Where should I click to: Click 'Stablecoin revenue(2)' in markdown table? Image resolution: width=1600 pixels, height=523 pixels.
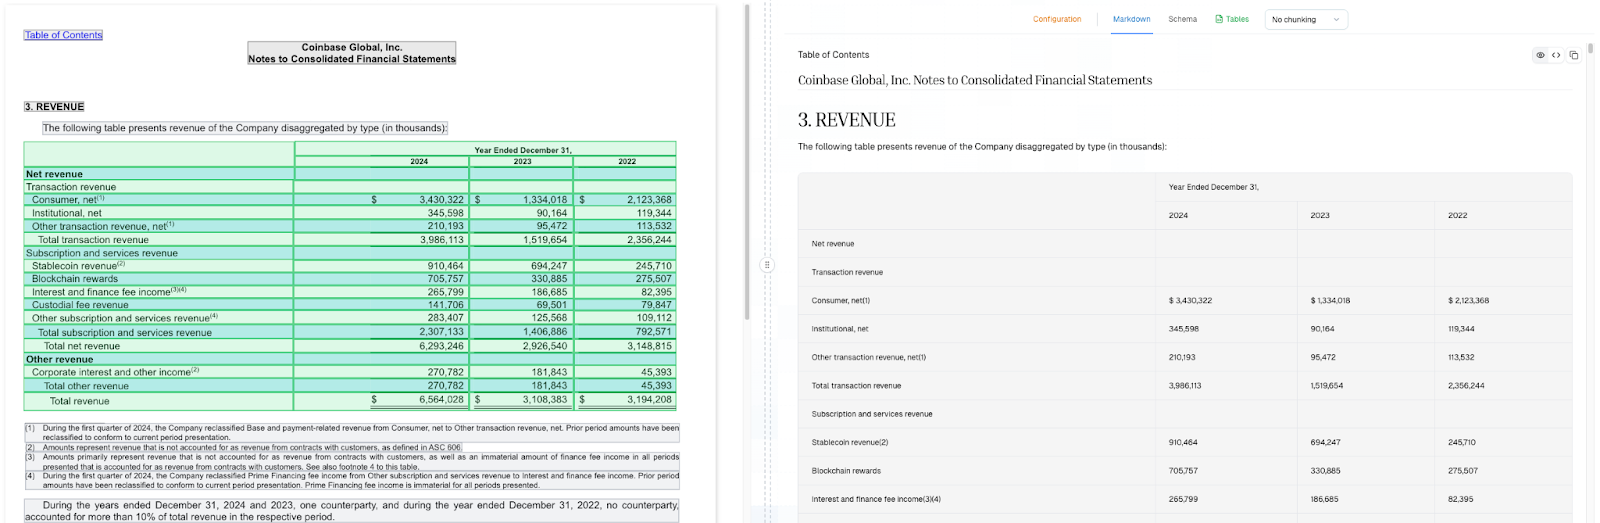pyautogui.click(x=849, y=442)
